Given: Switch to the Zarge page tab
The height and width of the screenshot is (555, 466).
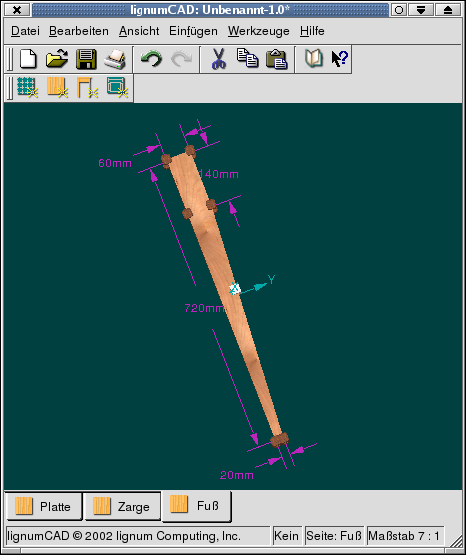Looking at the screenshot, I should click(122, 507).
